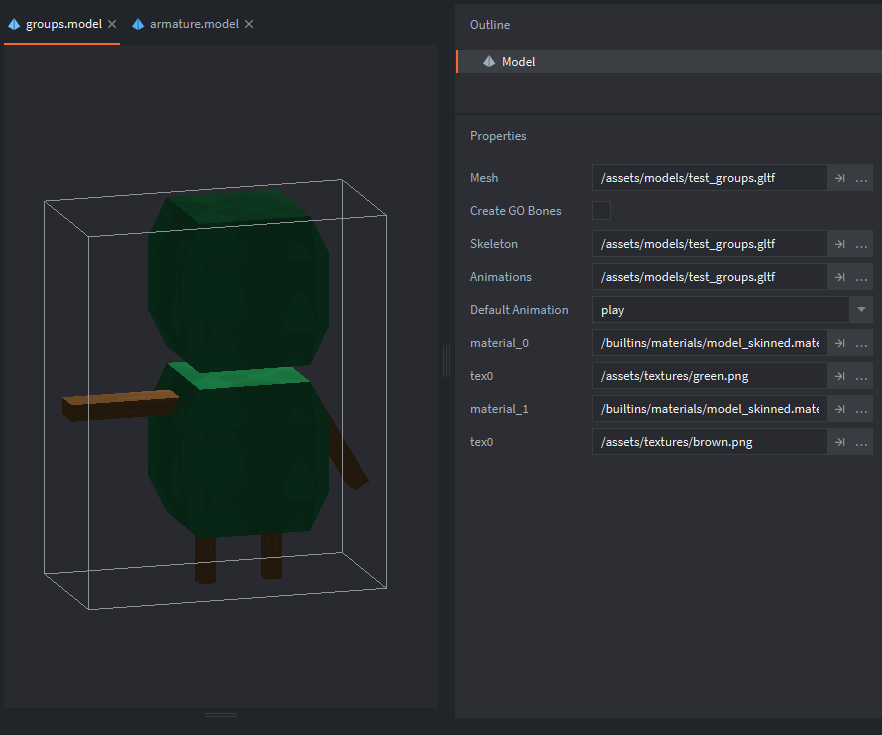The width and height of the screenshot is (882, 735).
Task: Click the ellipsis button next to material_0
Action: (862, 343)
